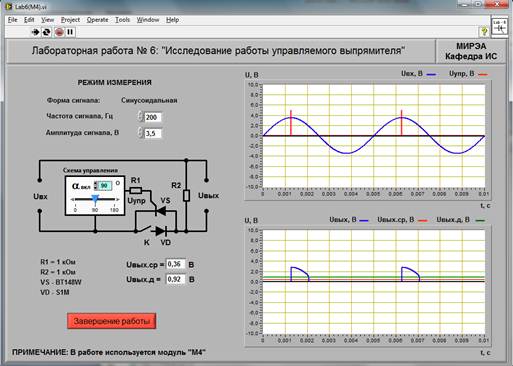The image size is (513, 366).
Task: Open the Project menu
Action: [x=70, y=20]
